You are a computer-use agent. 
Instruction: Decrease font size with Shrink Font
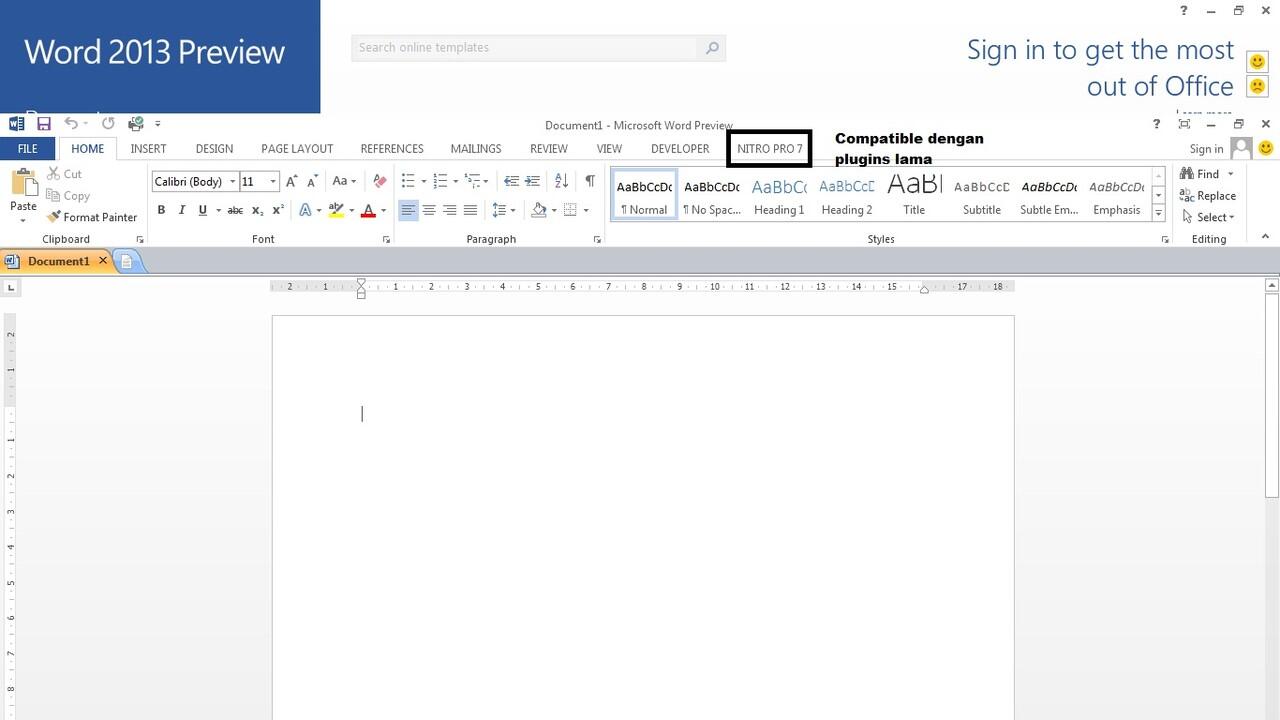click(312, 181)
